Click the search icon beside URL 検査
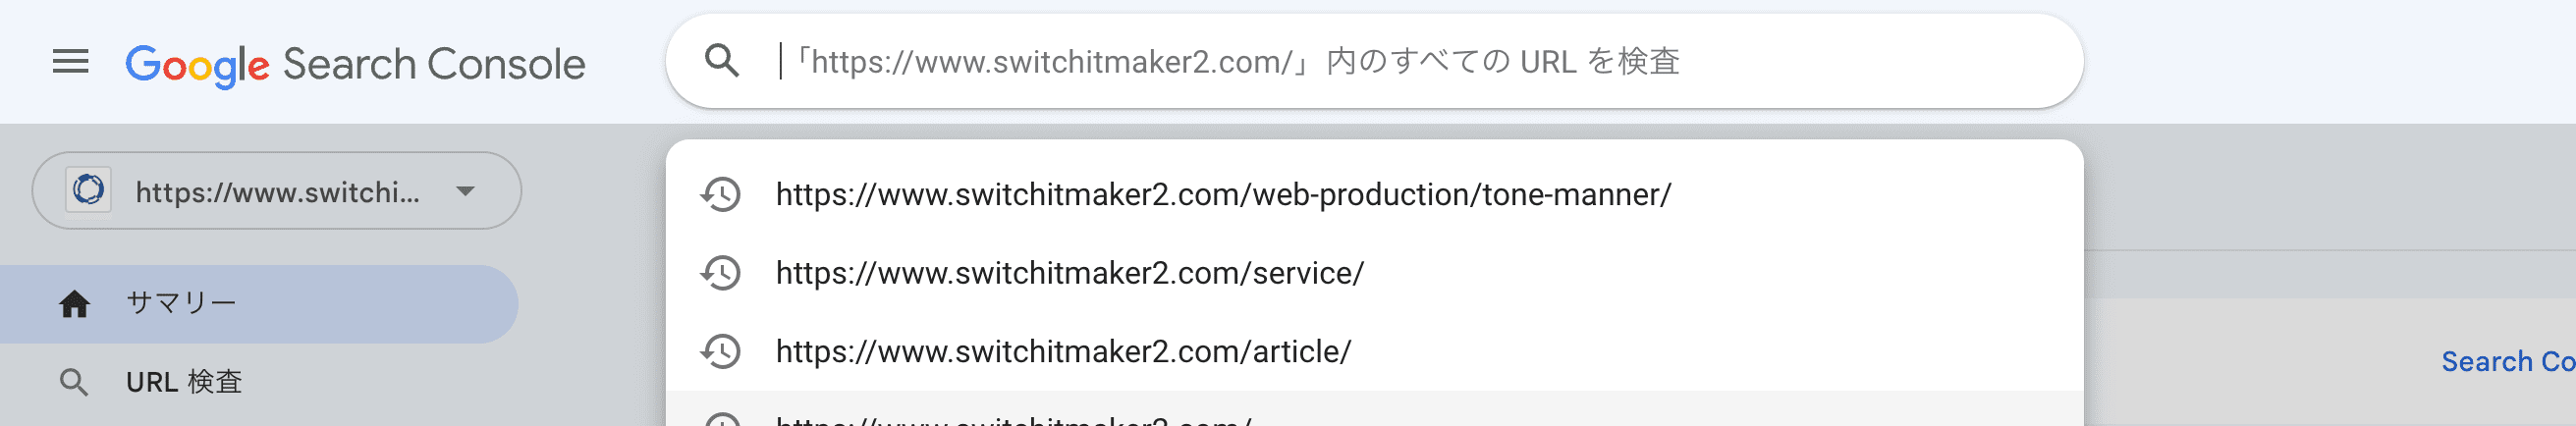The image size is (2576, 426). pos(74,382)
